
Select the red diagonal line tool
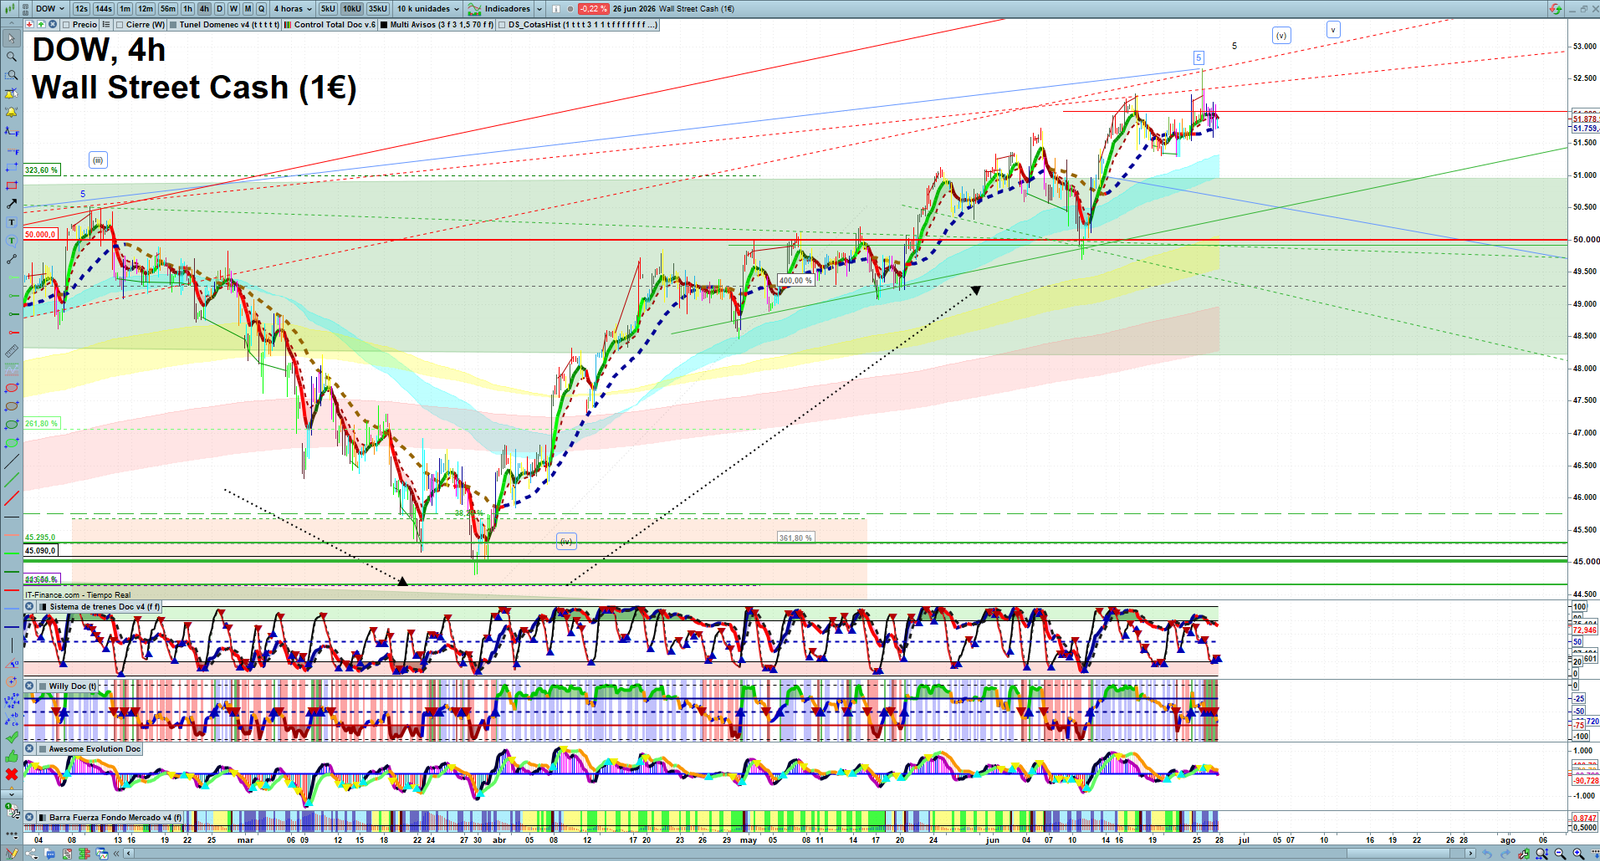coord(11,499)
